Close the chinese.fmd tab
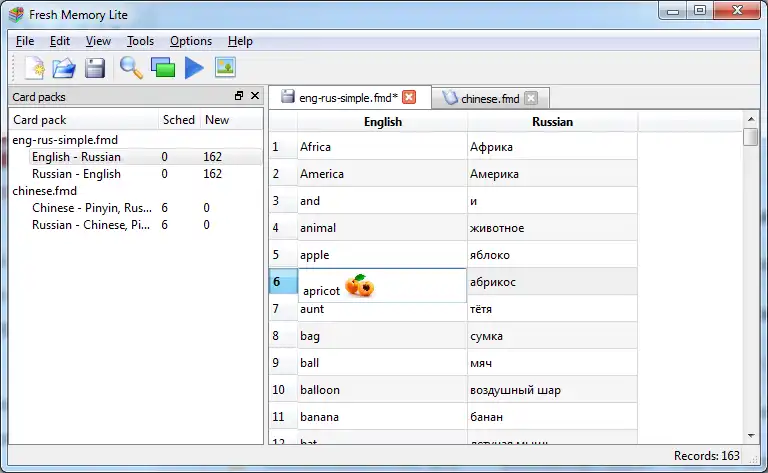The width and height of the screenshot is (768, 473). [531, 98]
